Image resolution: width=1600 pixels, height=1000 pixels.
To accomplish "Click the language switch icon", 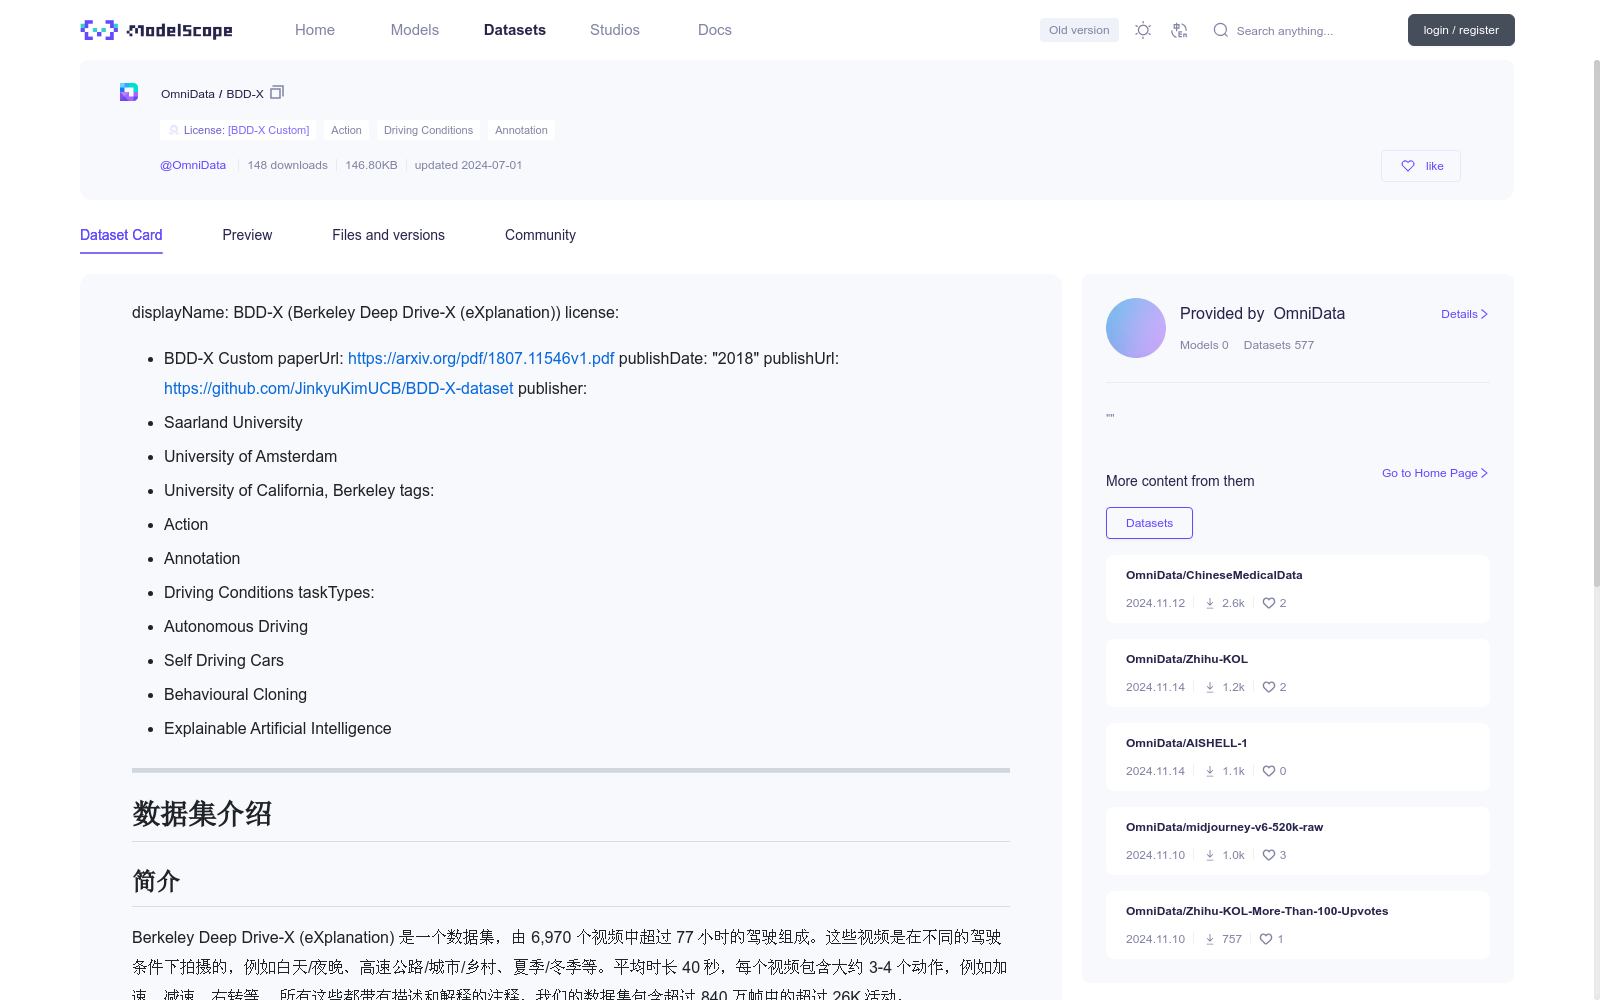I will point(1180,30).
